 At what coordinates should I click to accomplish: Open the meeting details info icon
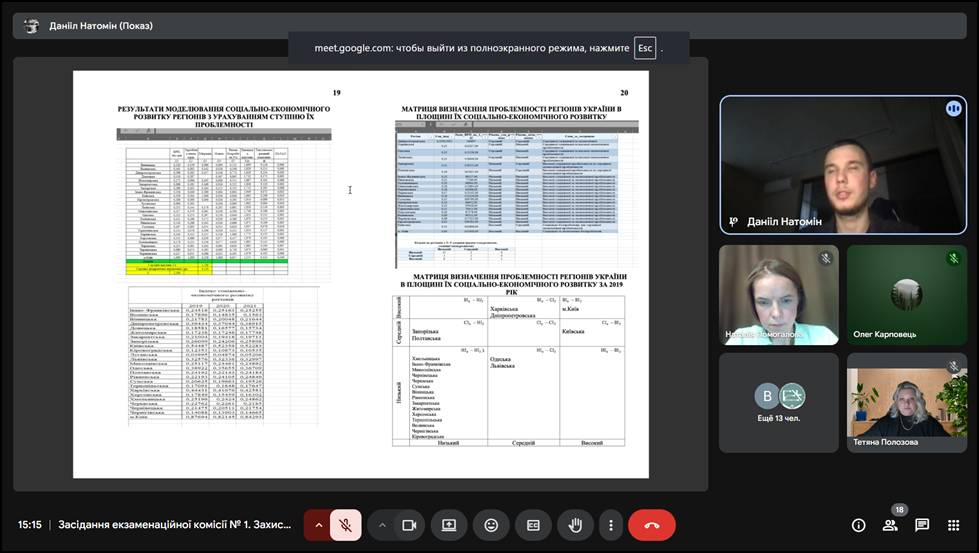(858, 525)
